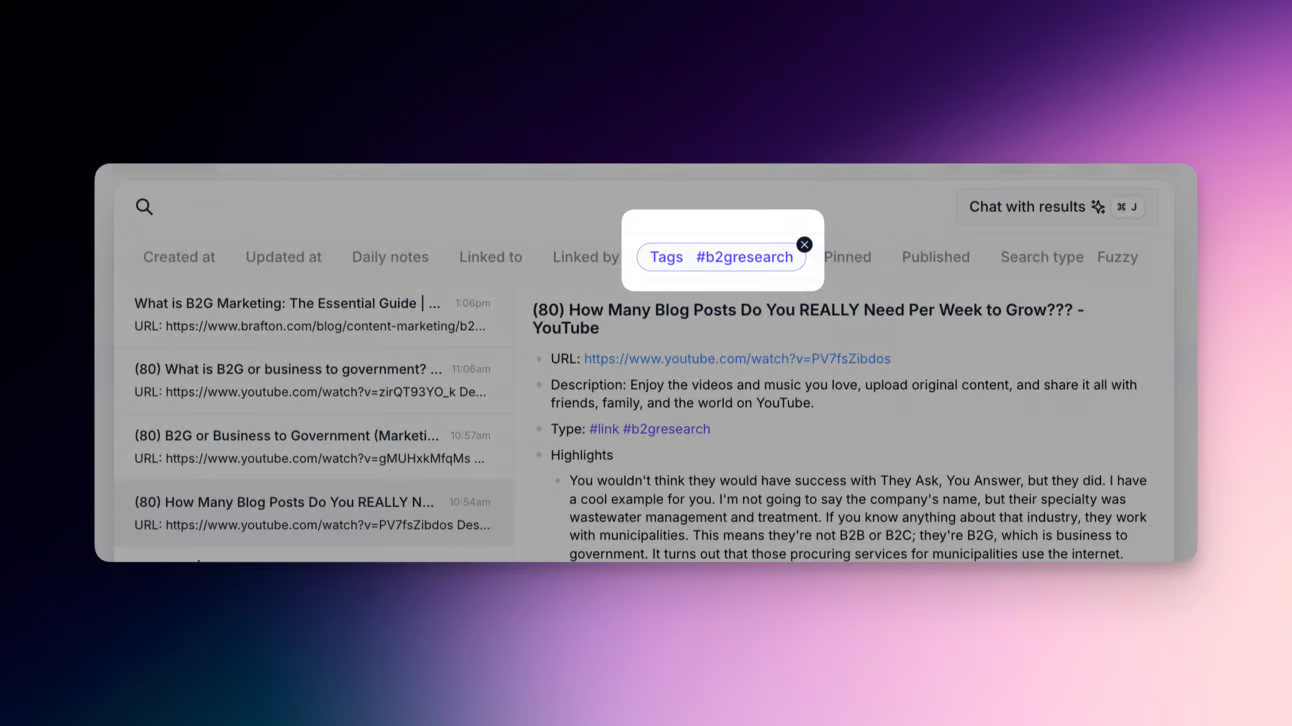The height and width of the screenshot is (726, 1292).
Task: Open the Chat with results panel
Action: [1026, 206]
